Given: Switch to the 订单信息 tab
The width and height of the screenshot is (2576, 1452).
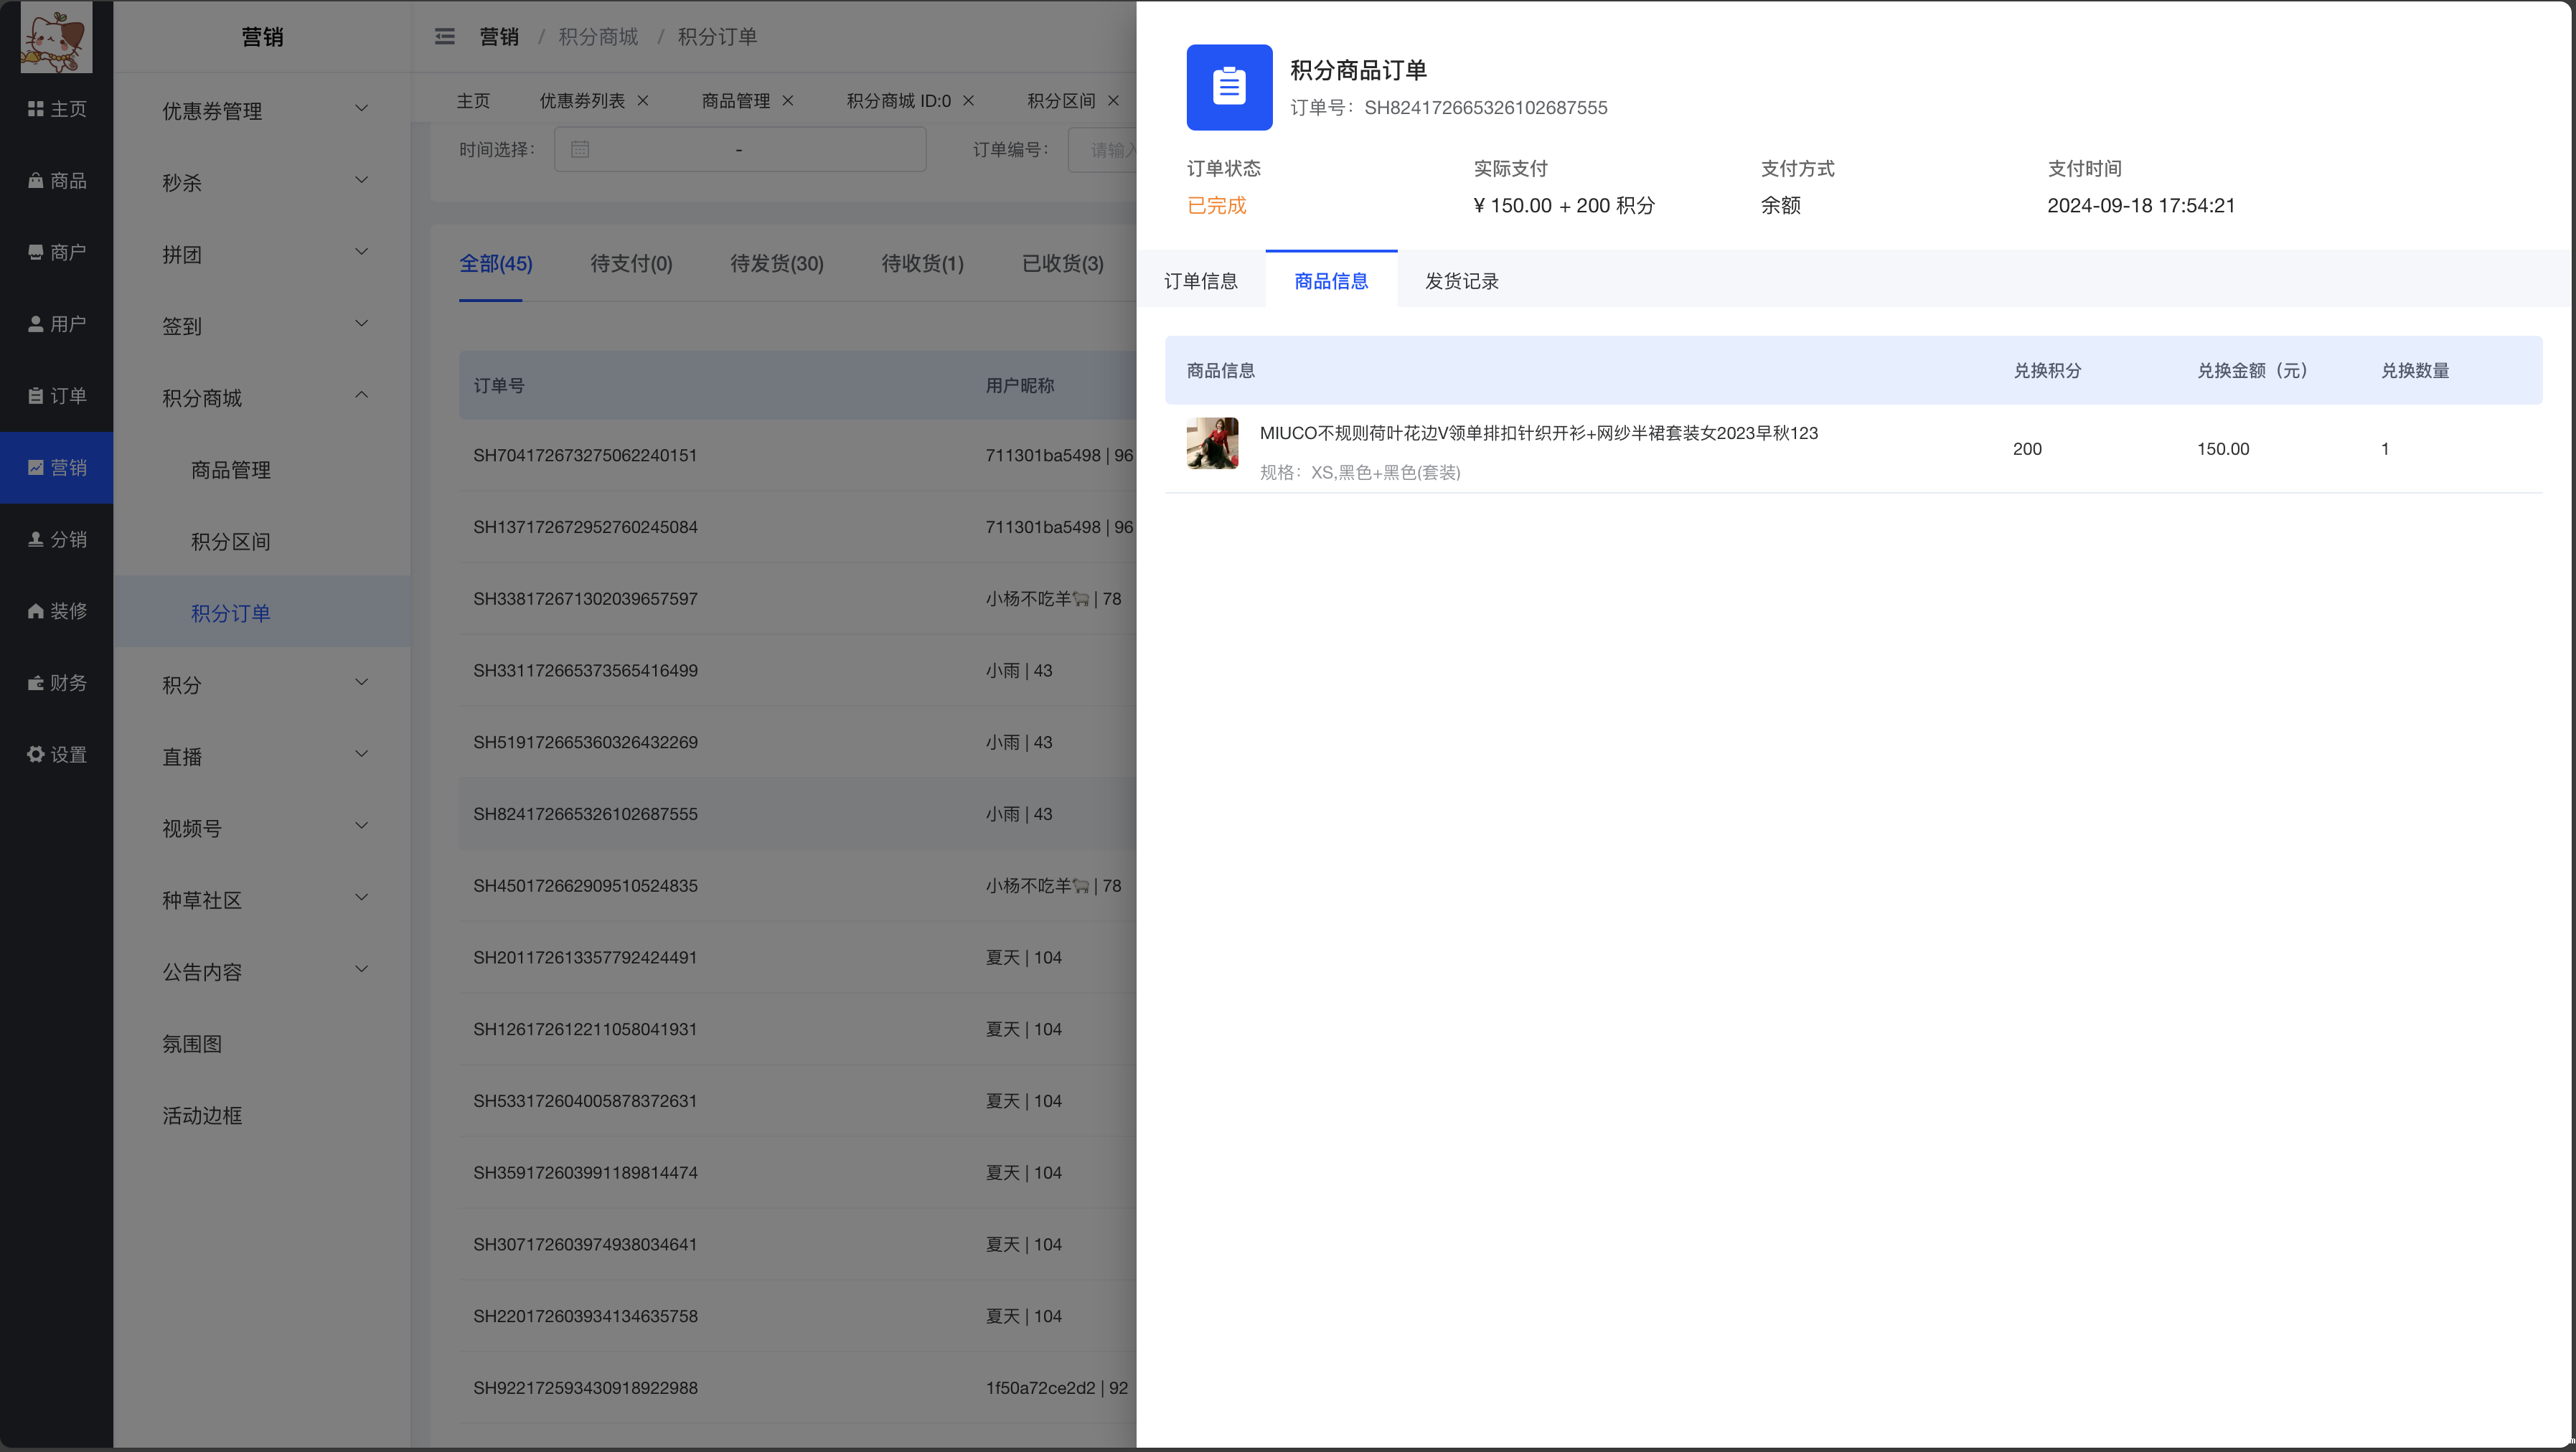Looking at the screenshot, I should [1200, 281].
